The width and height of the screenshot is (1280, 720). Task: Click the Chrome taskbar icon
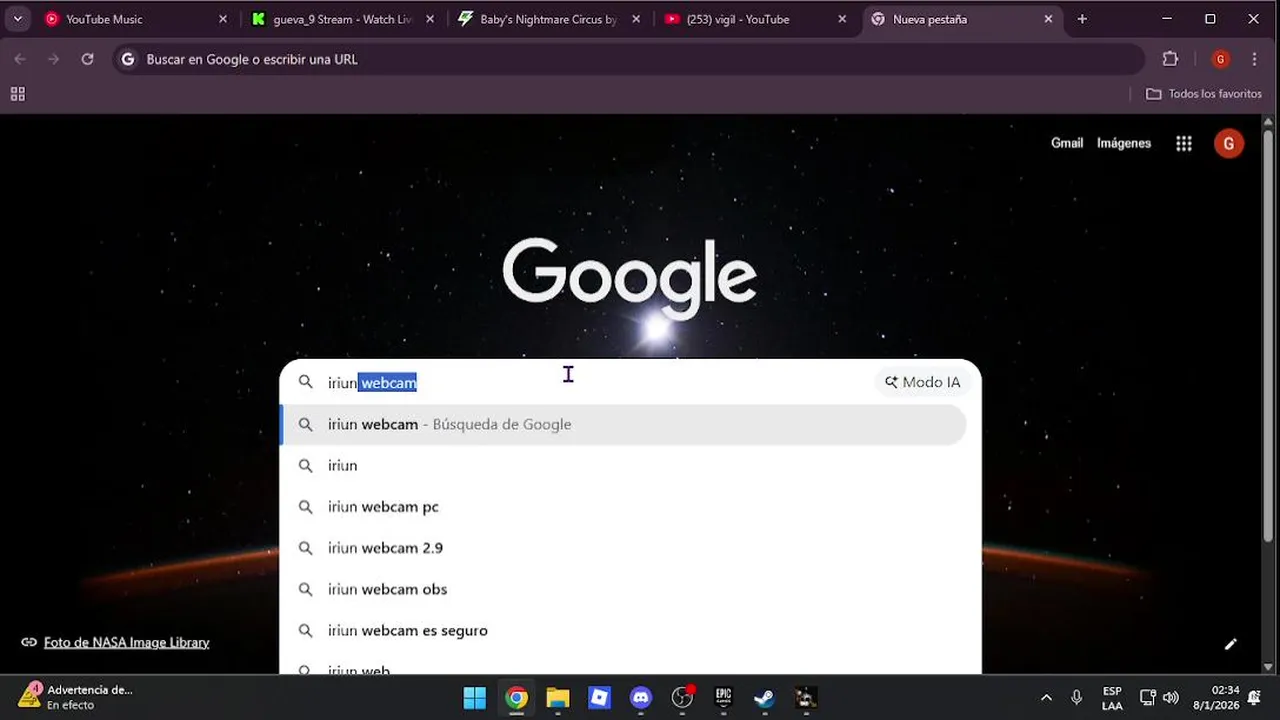[x=516, y=697]
